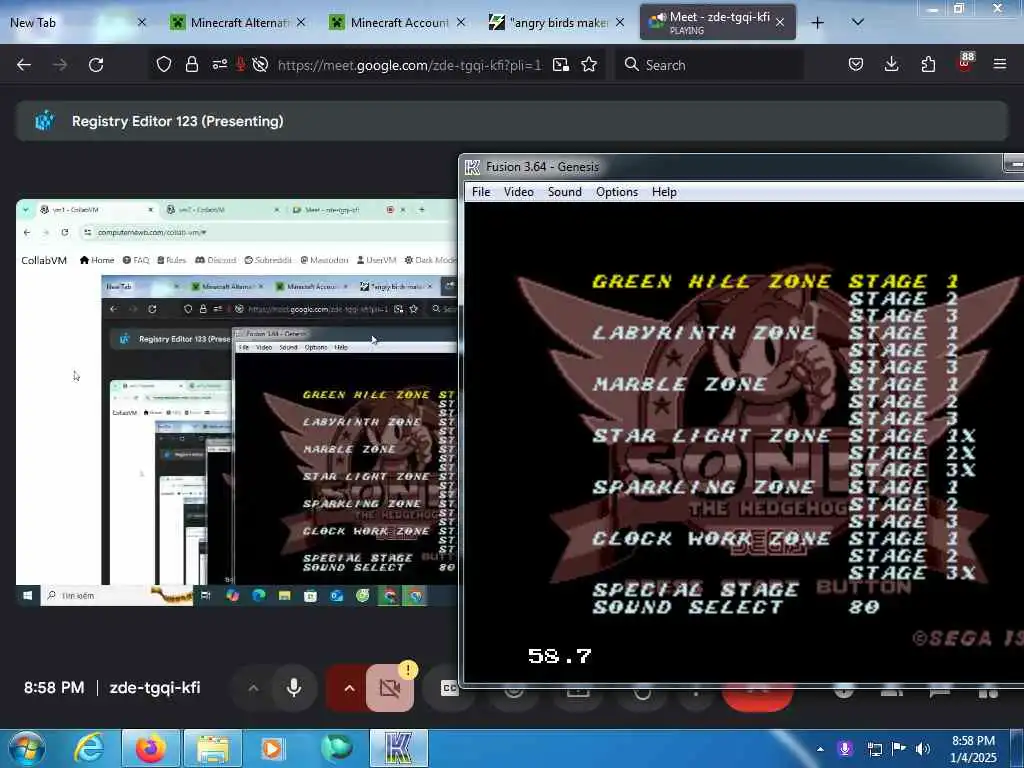Launch Internet Explorer from the taskbar

pyautogui.click(x=89, y=748)
